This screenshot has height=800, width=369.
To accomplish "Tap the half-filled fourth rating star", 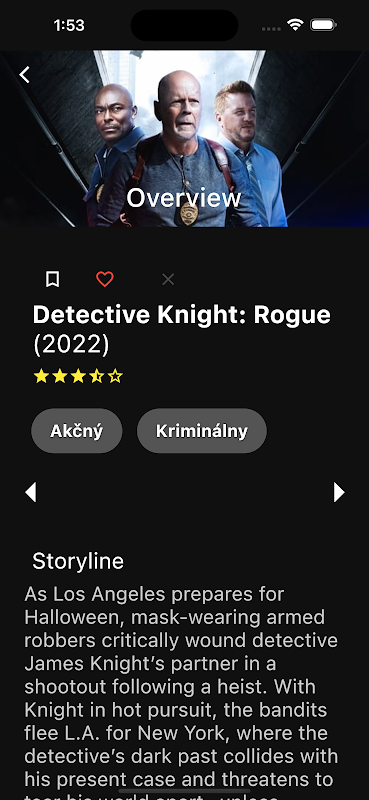I will click(x=96, y=377).
